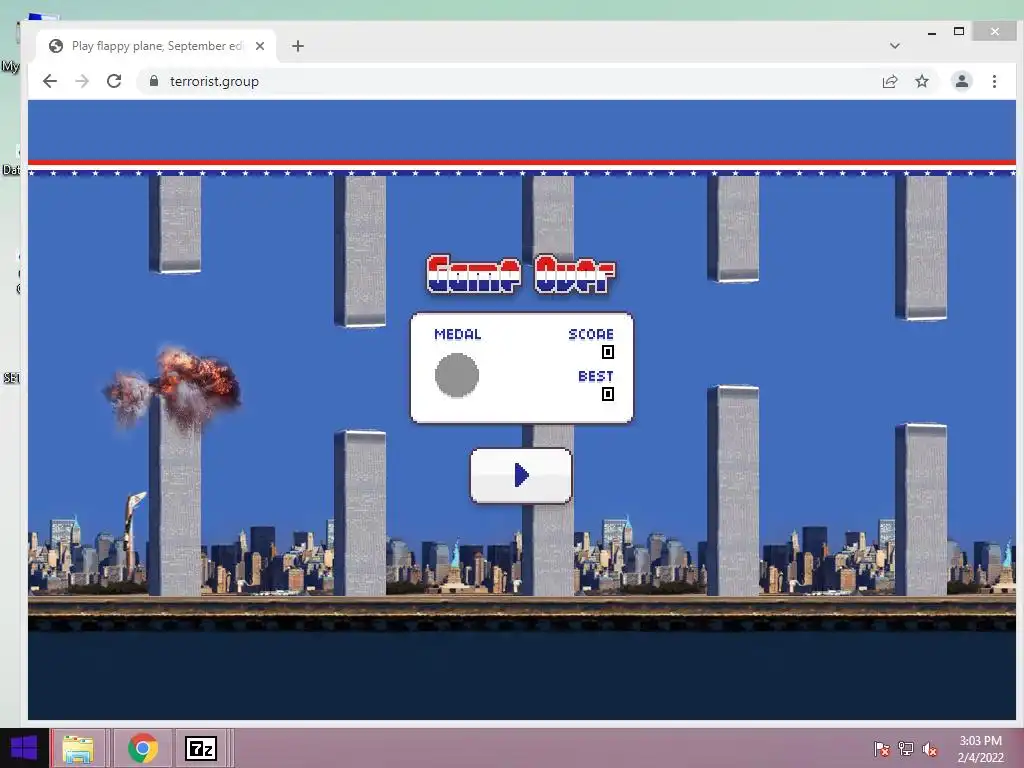
Task: Close the Play flappy plane tab
Action: (x=260, y=46)
